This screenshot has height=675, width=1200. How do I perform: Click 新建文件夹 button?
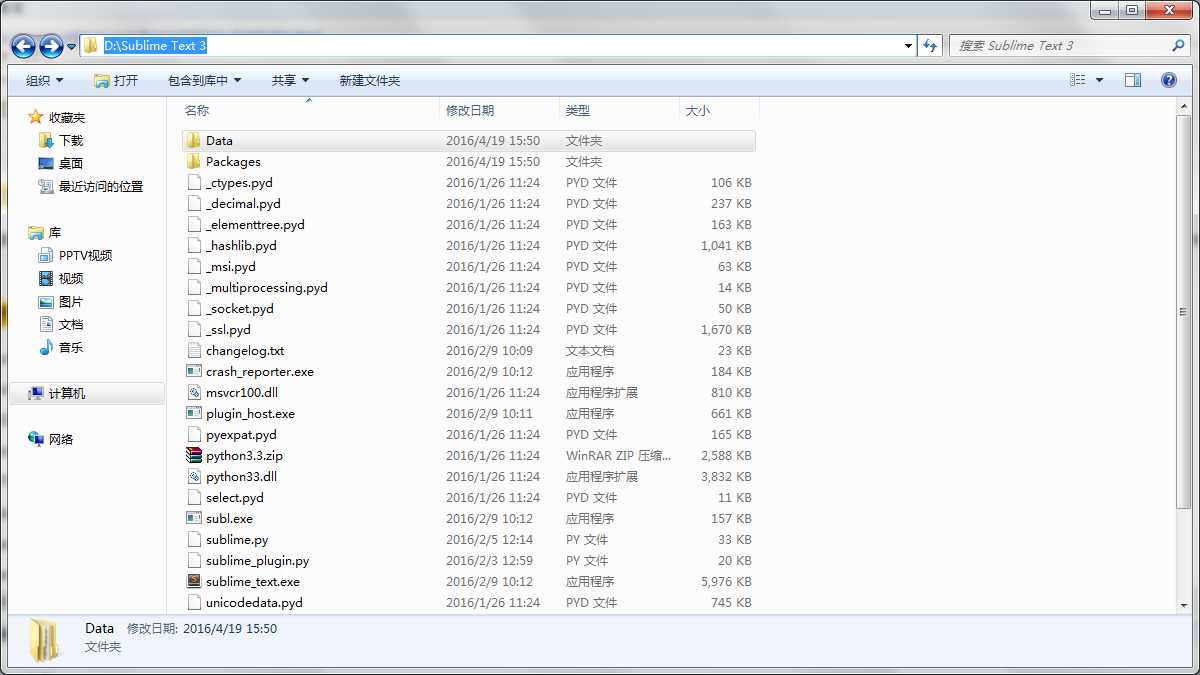369,80
